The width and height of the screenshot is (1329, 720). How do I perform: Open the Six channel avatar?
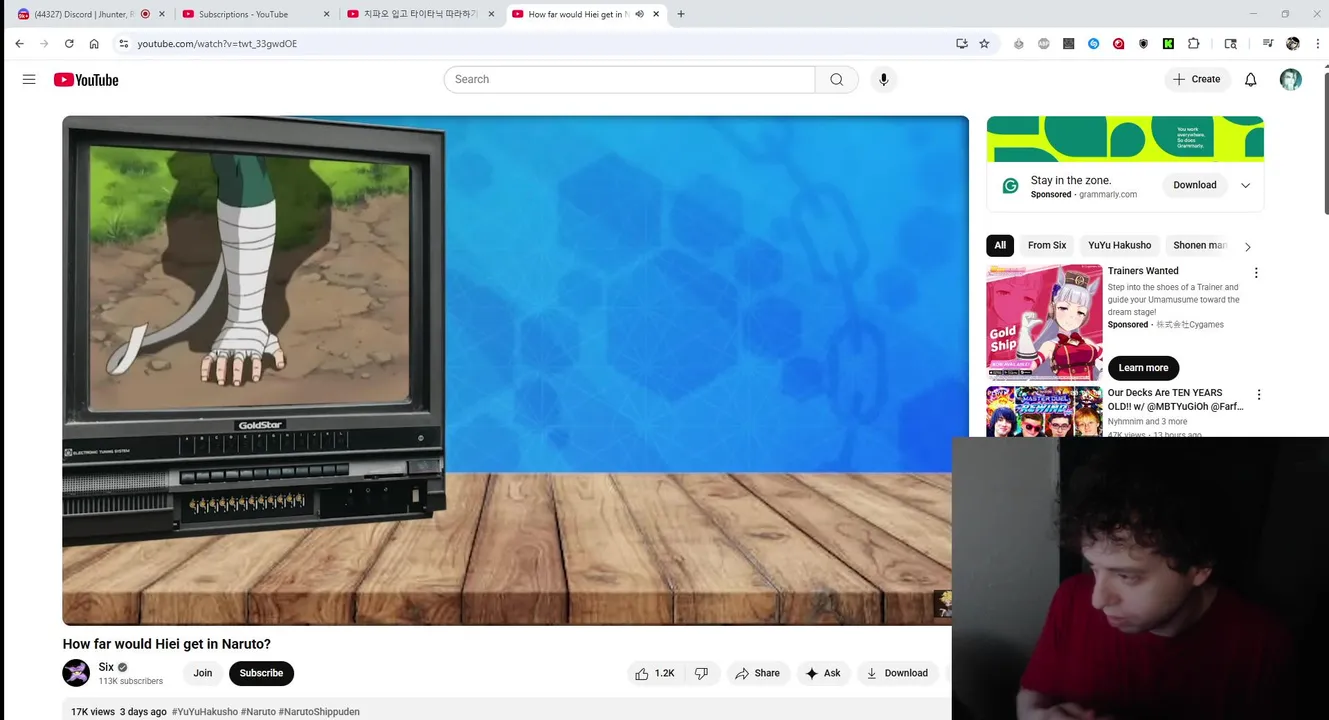point(76,673)
